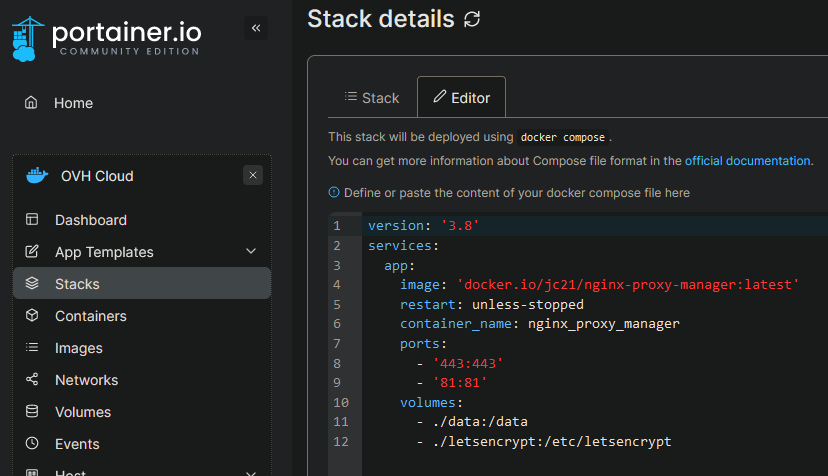Click the Dashboard layout icon
The height and width of the screenshot is (476, 828).
click(x=32, y=220)
